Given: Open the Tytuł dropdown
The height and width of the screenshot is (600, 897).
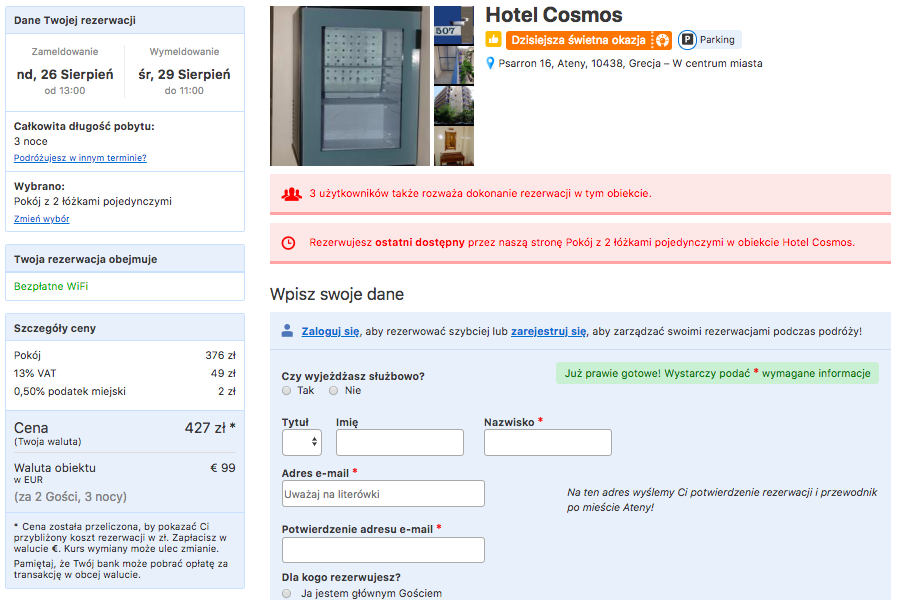Looking at the screenshot, I should pyautogui.click(x=301, y=442).
